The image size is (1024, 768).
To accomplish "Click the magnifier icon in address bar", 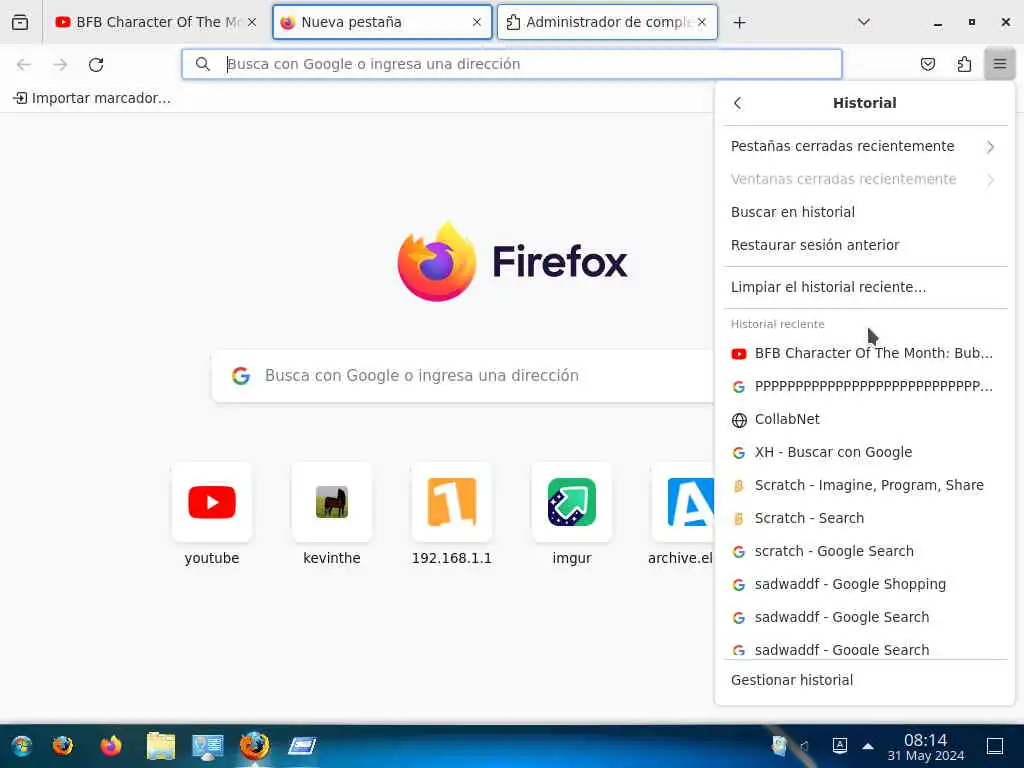I will pos(203,64).
